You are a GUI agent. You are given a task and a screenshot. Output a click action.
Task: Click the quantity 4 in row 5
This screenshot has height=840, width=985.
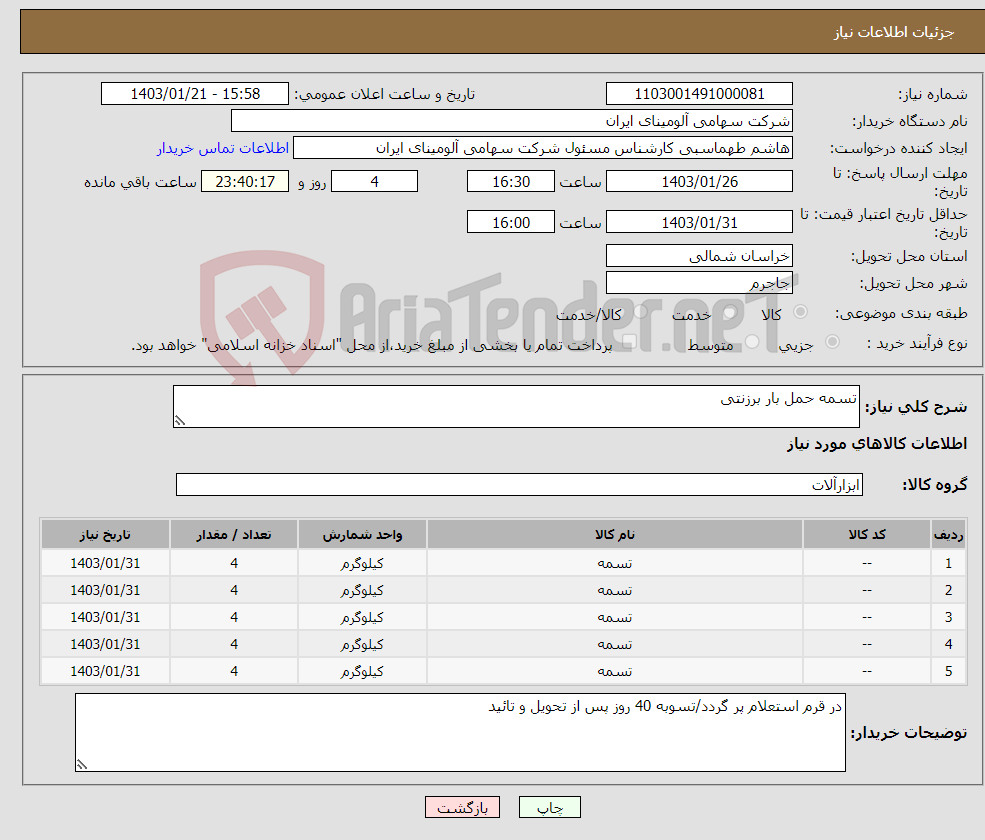click(234, 672)
